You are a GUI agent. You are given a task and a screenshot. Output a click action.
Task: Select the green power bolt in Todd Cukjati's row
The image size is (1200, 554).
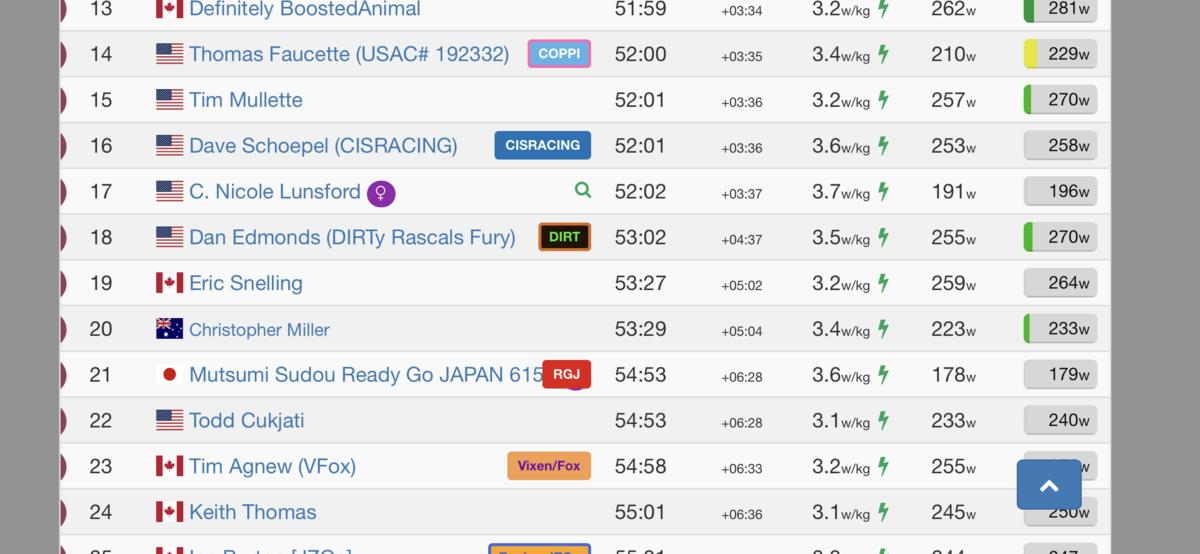(x=883, y=420)
